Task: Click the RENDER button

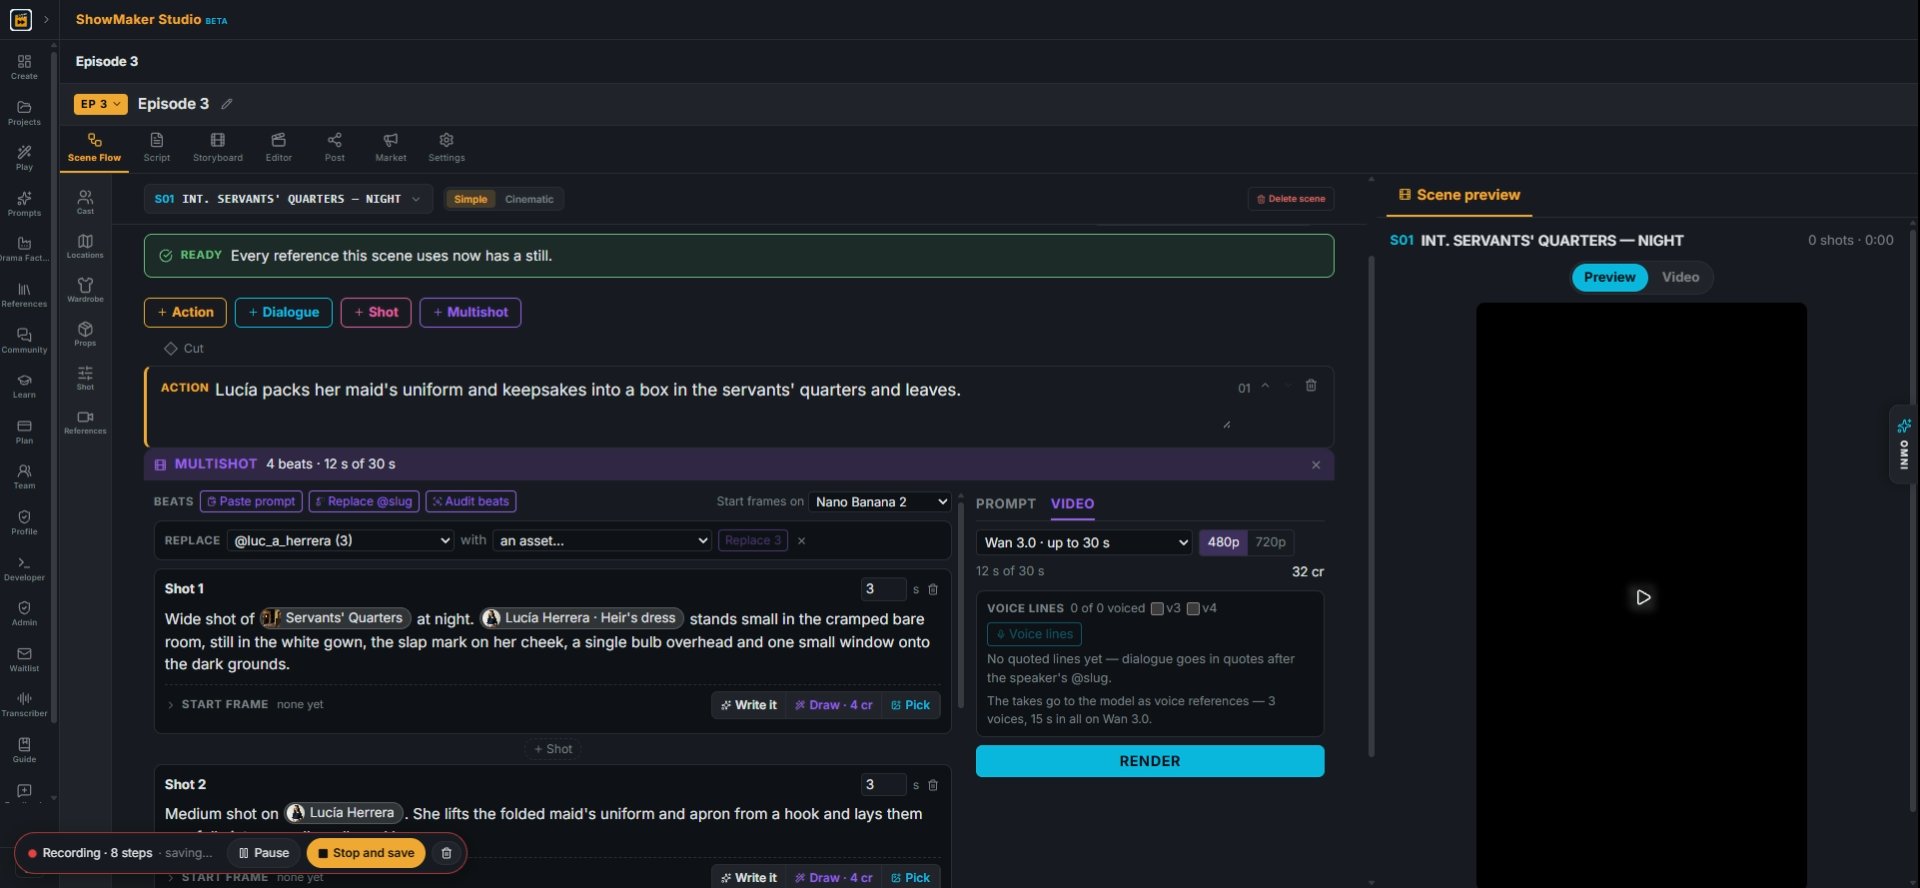Action: (1150, 761)
